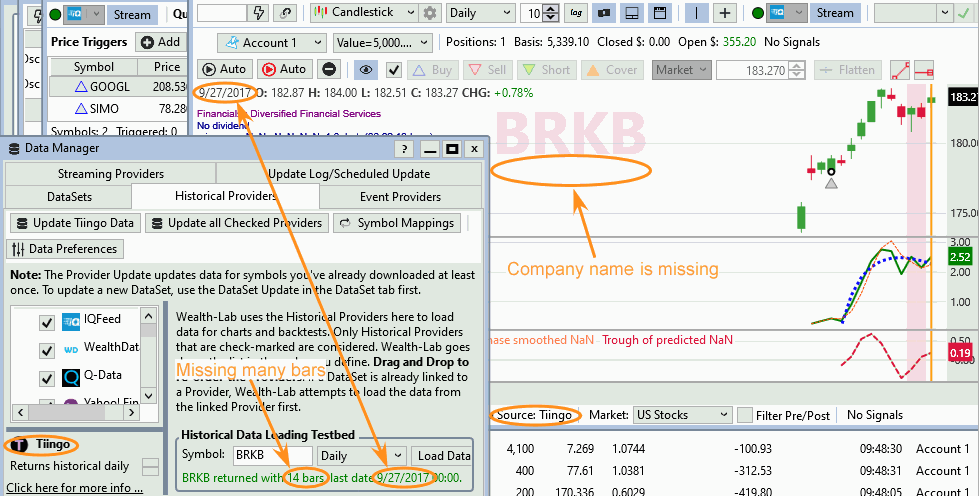Open the Event Providers tab
This screenshot has width=979, height=496.
pos(400,196)
